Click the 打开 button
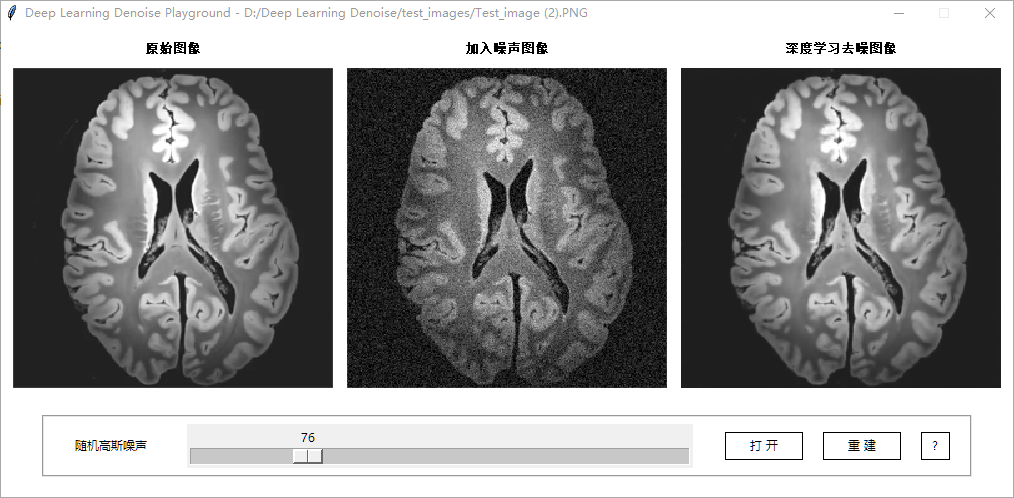The height and width of the screenshot is (498, 1014). 764,446
